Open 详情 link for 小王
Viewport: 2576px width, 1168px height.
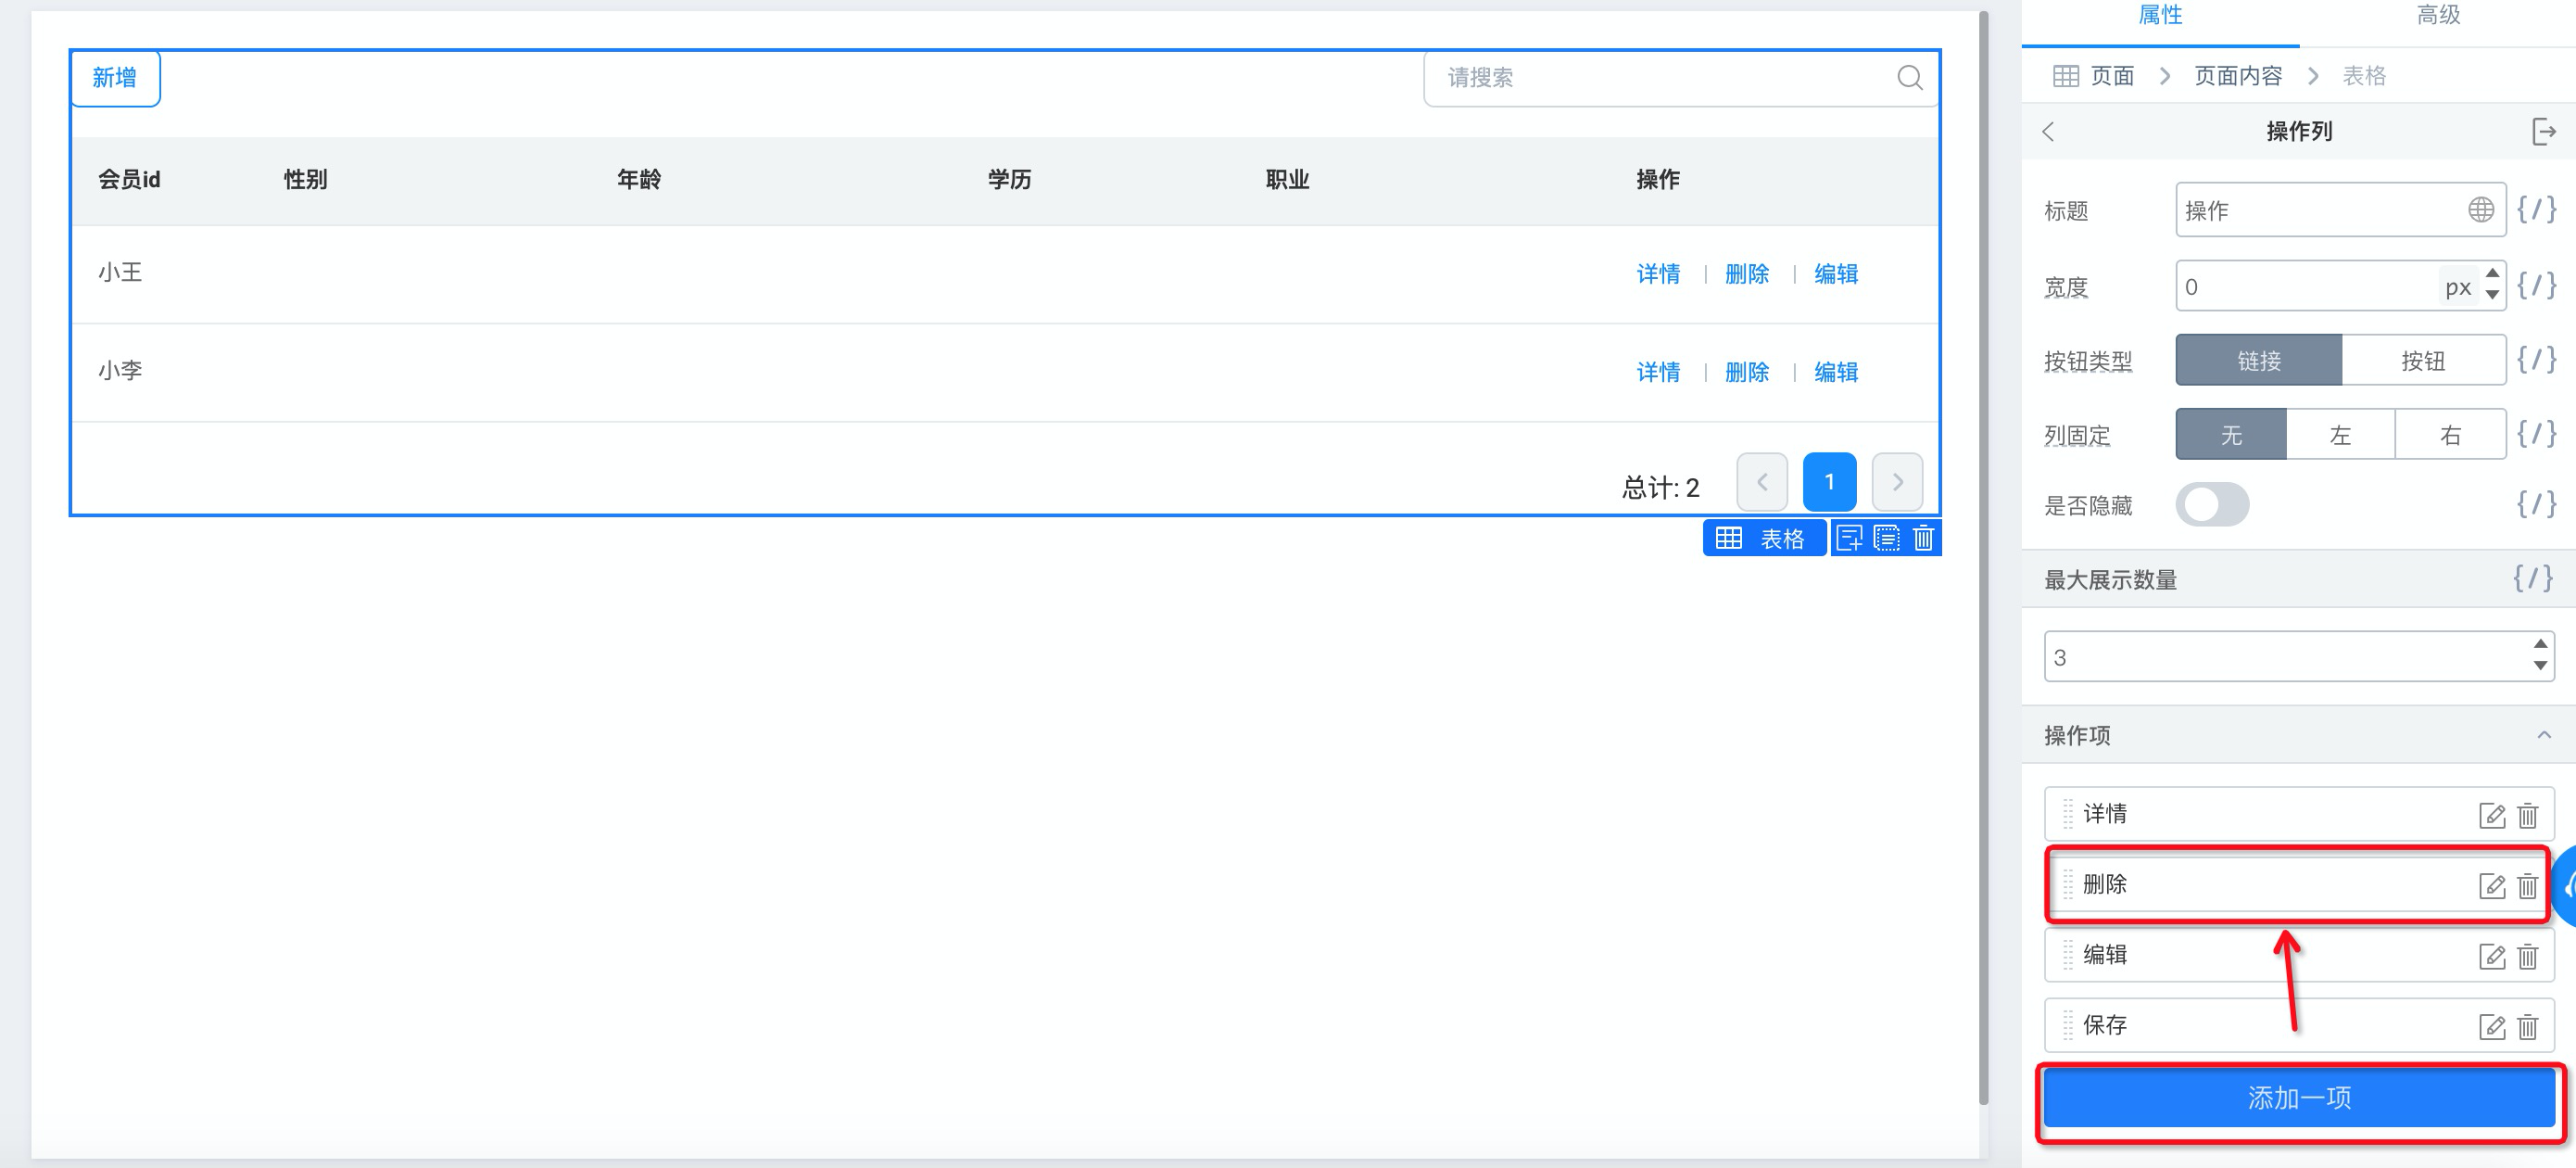click(1658, 273)
